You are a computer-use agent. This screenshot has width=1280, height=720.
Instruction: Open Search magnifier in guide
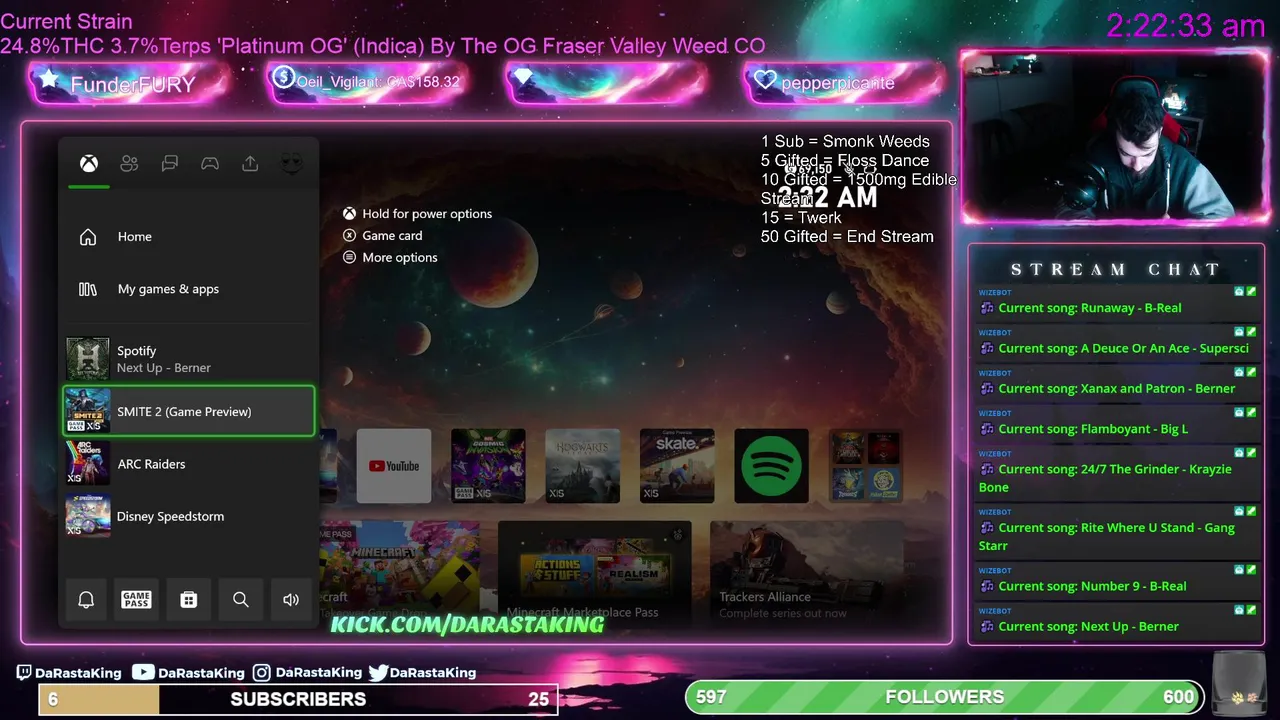pyautogui.click(x=241, y=599)
